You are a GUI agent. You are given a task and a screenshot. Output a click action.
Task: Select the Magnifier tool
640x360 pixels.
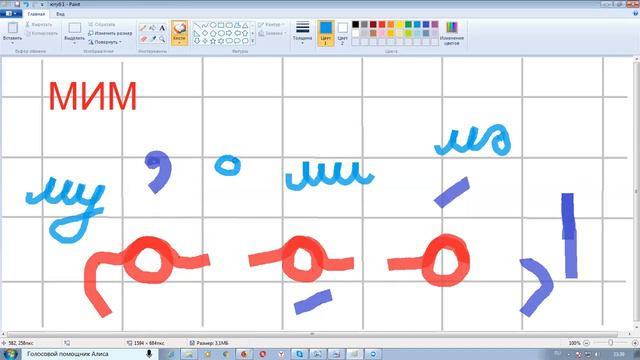tap(162, 39)
